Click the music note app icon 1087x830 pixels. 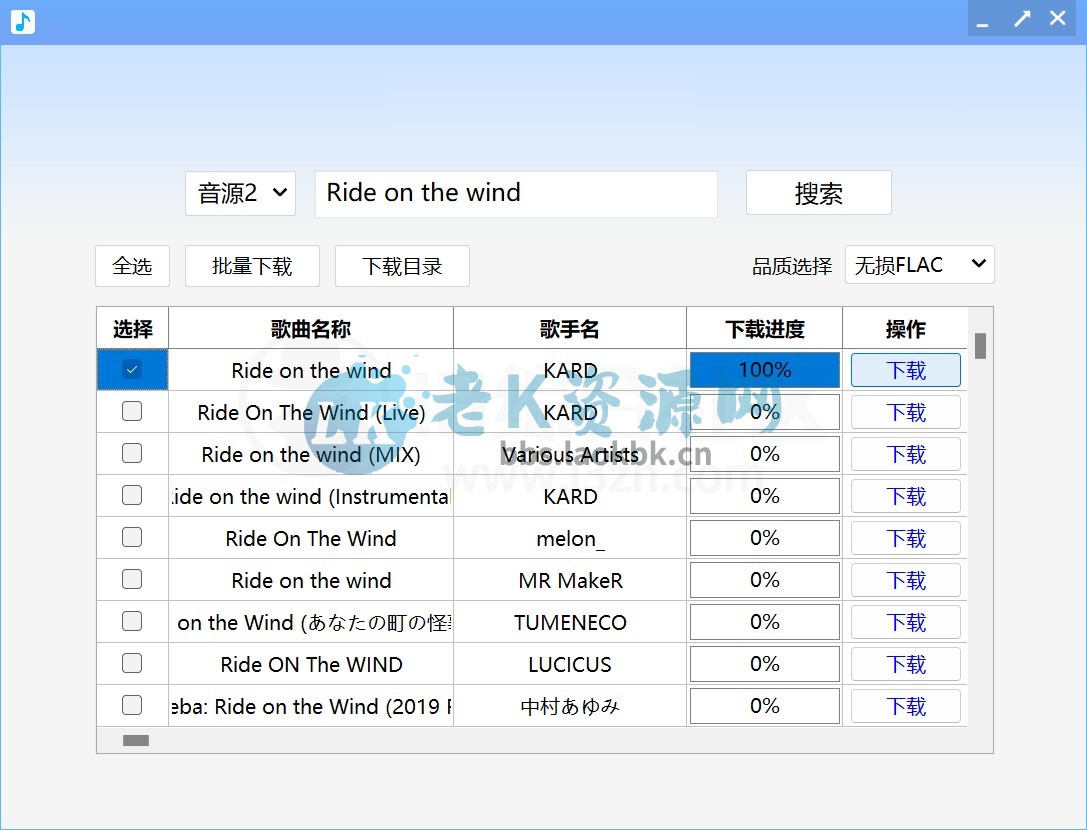pyautogui.click(x=23, y=22)
